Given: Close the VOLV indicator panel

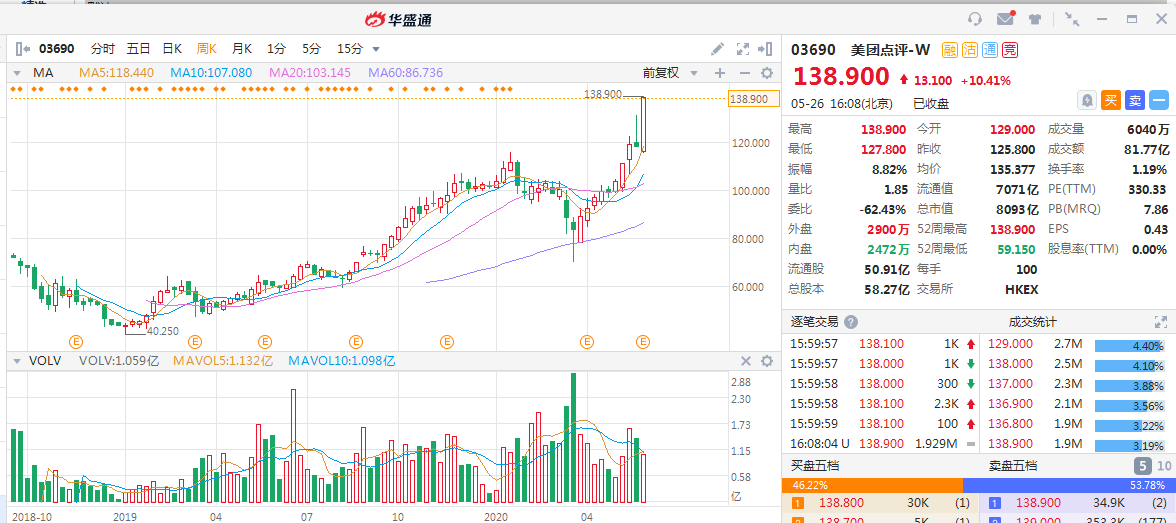Looking at the screenshot, I should point(745,361).
